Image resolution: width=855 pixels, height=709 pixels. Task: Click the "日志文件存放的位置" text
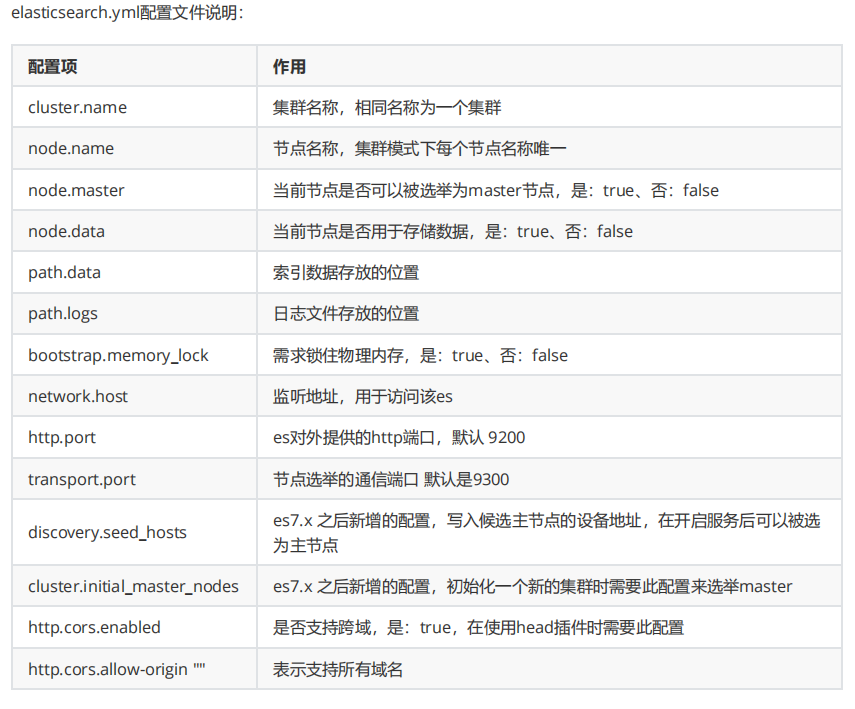click(346, 314)
